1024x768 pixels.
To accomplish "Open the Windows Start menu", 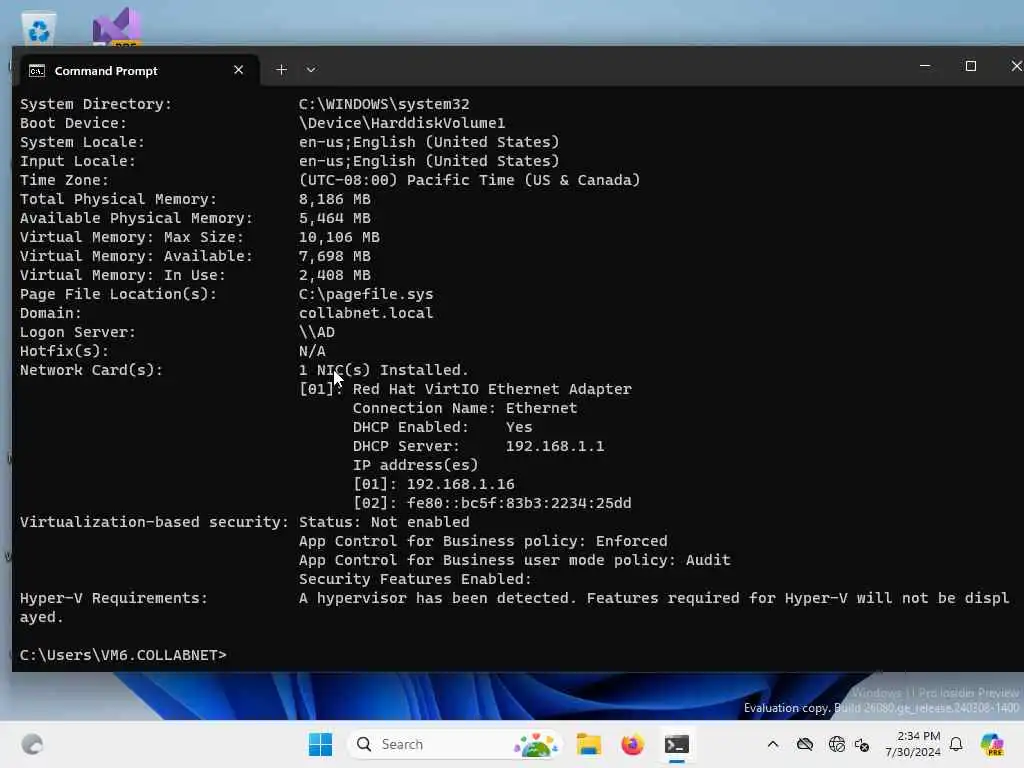I will [320, 744].
